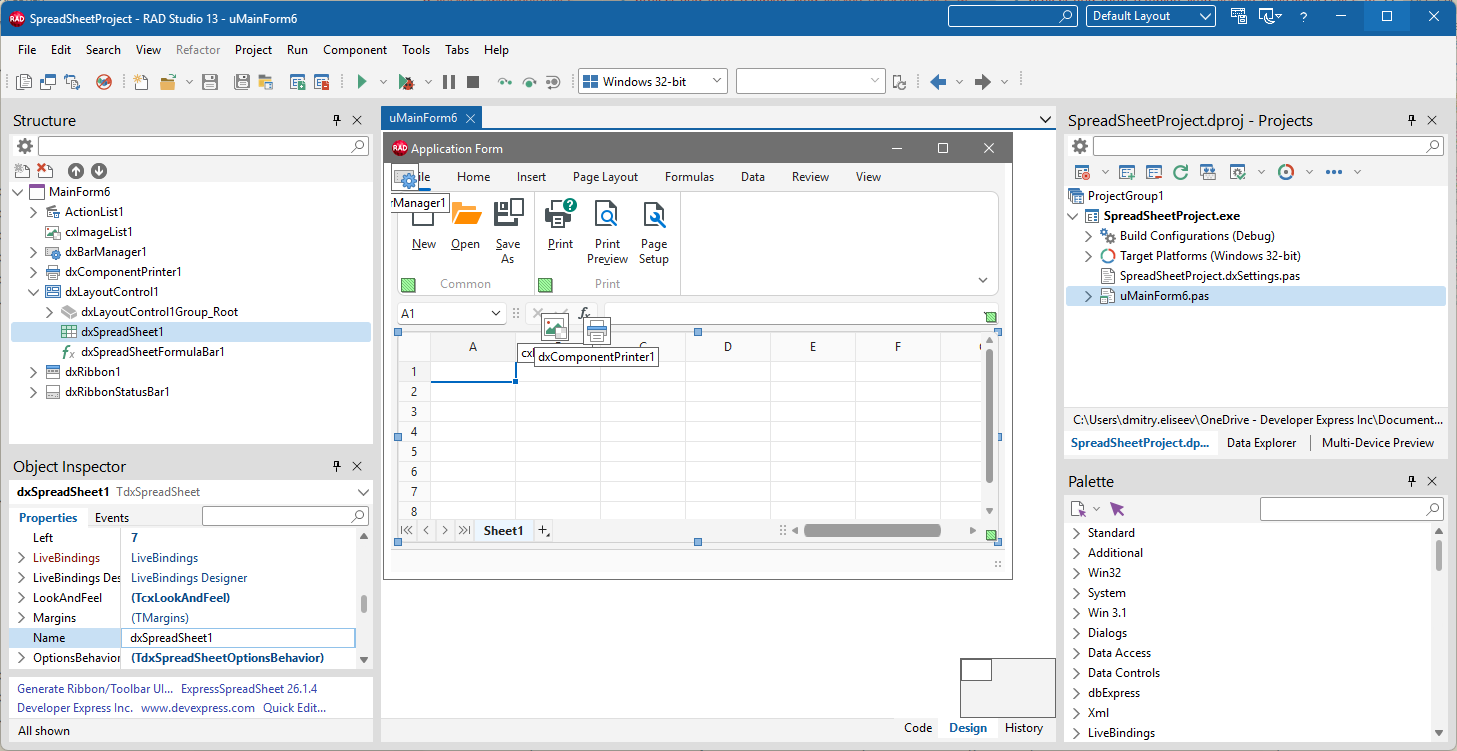
Task: Click the Forward navigation arrow in toolbar
Action: (x=983, y=82)
